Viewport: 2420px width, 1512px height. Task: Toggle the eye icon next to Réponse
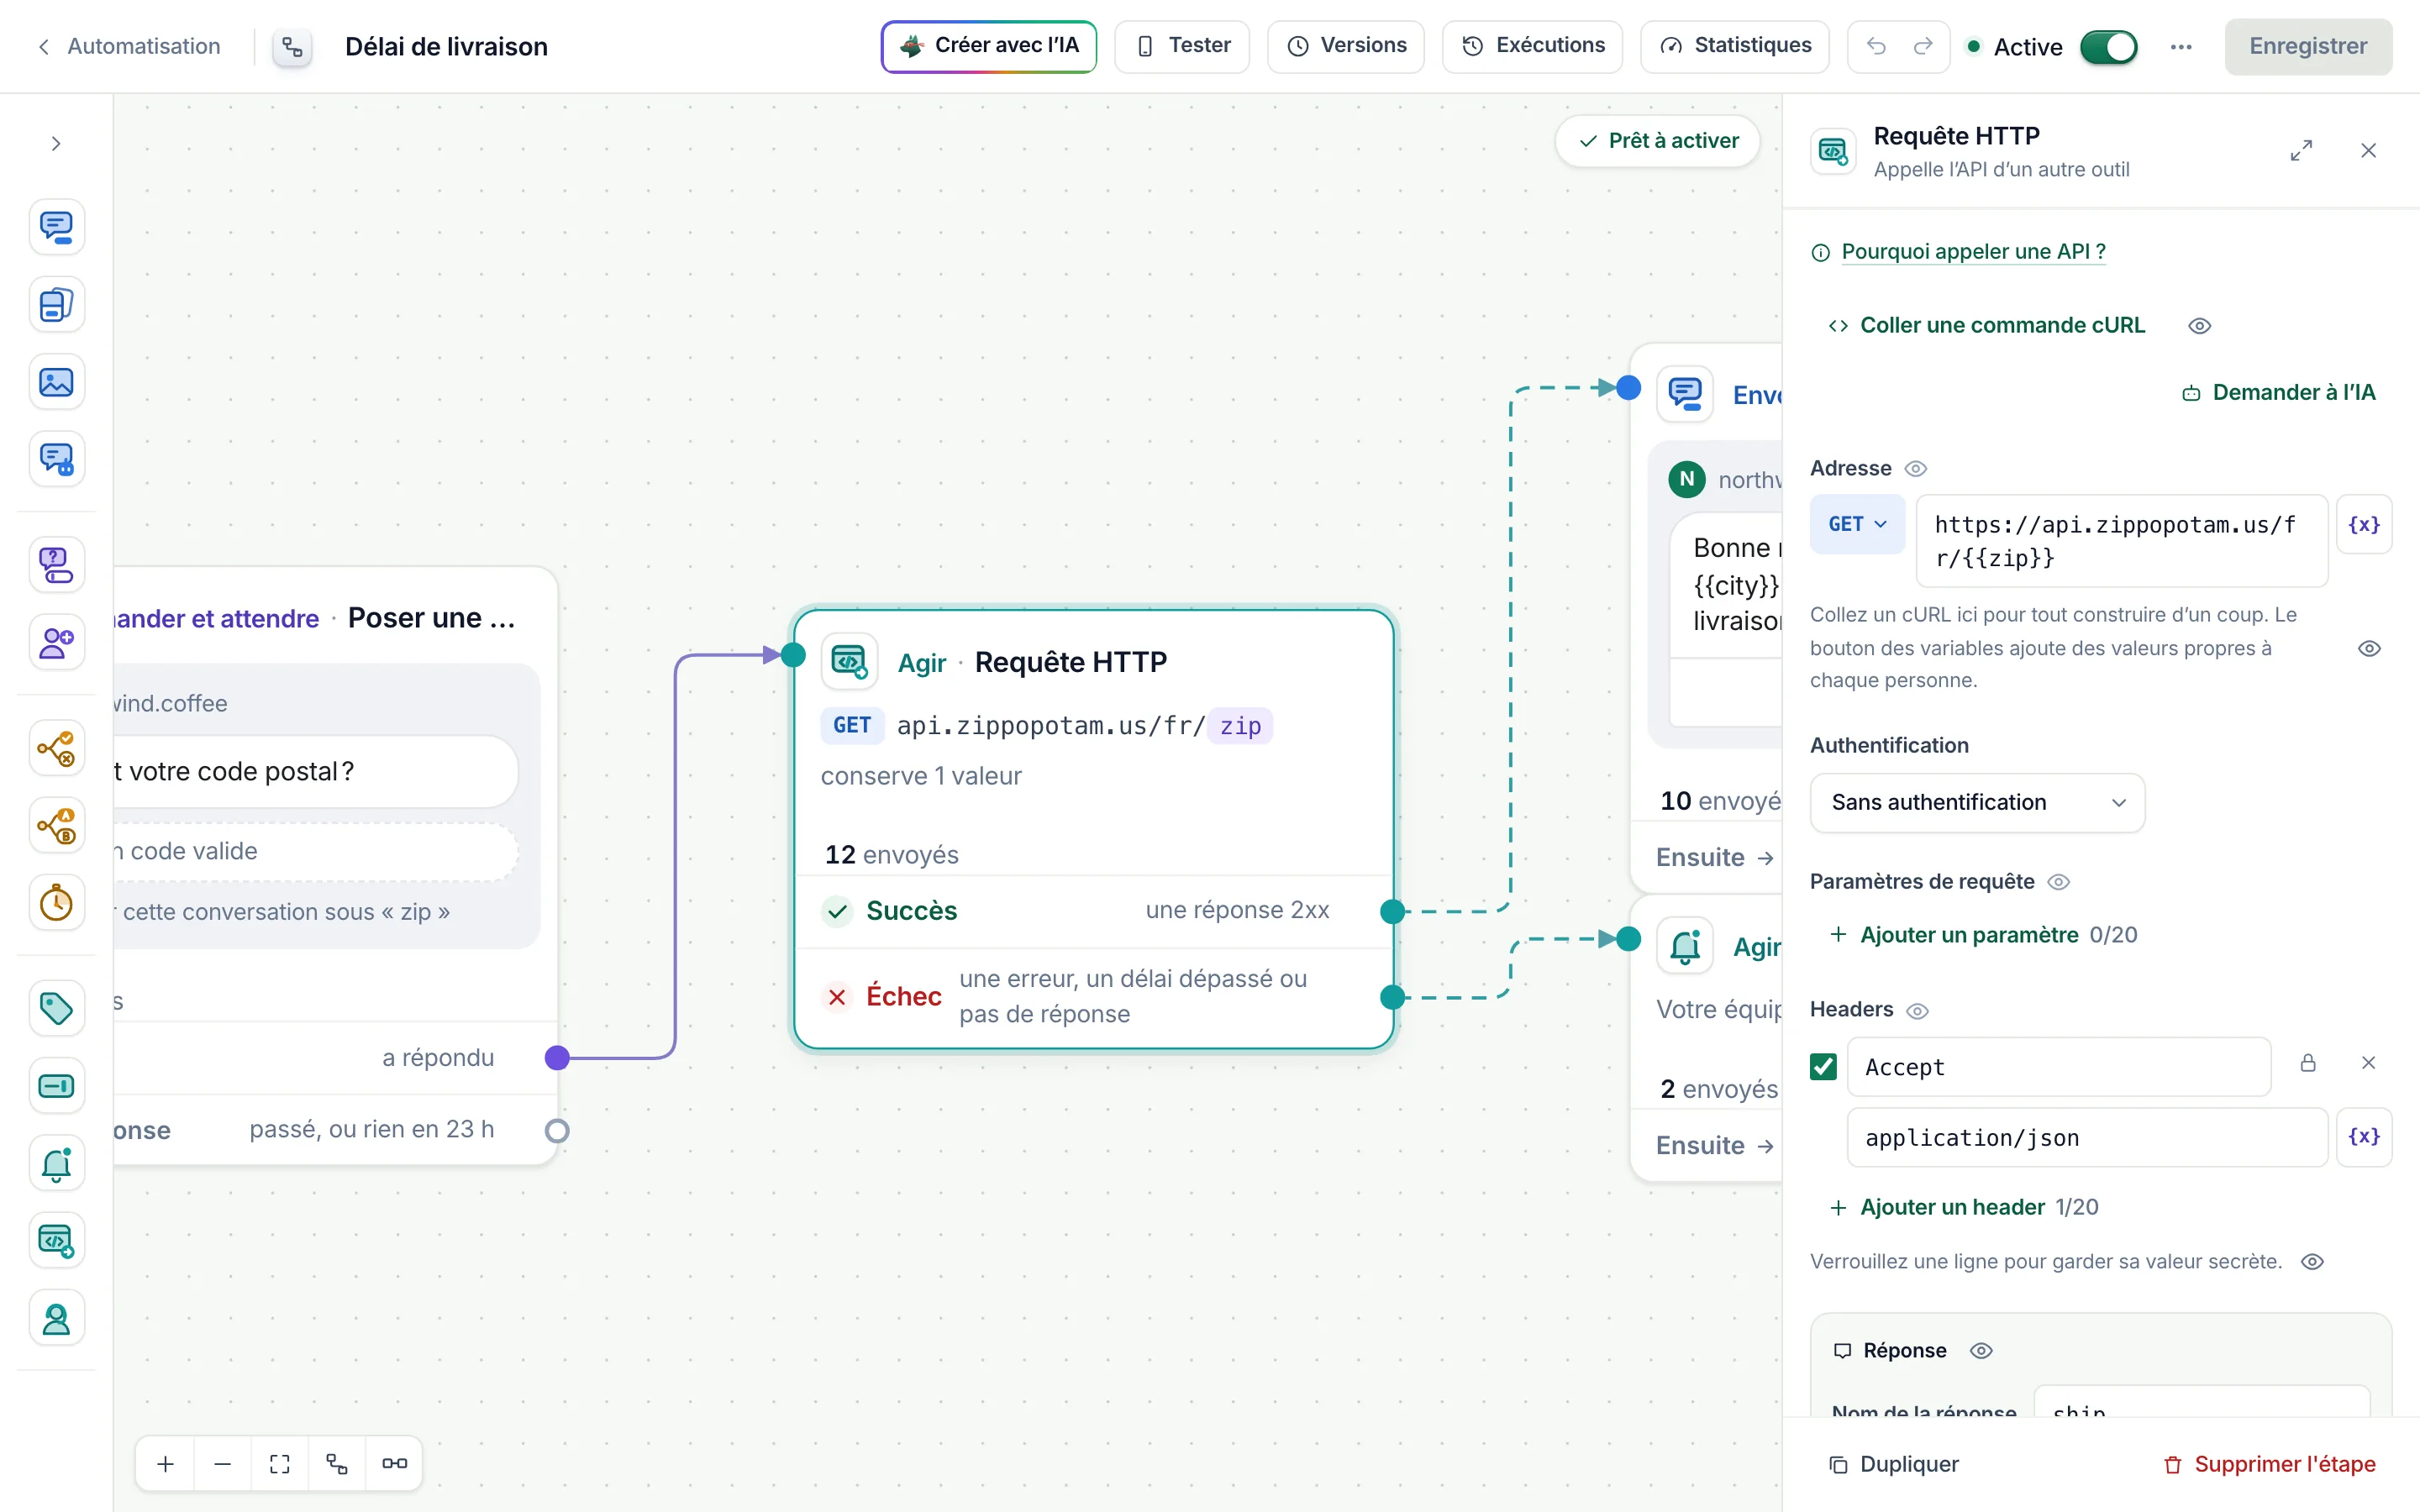(1981, 1351)
